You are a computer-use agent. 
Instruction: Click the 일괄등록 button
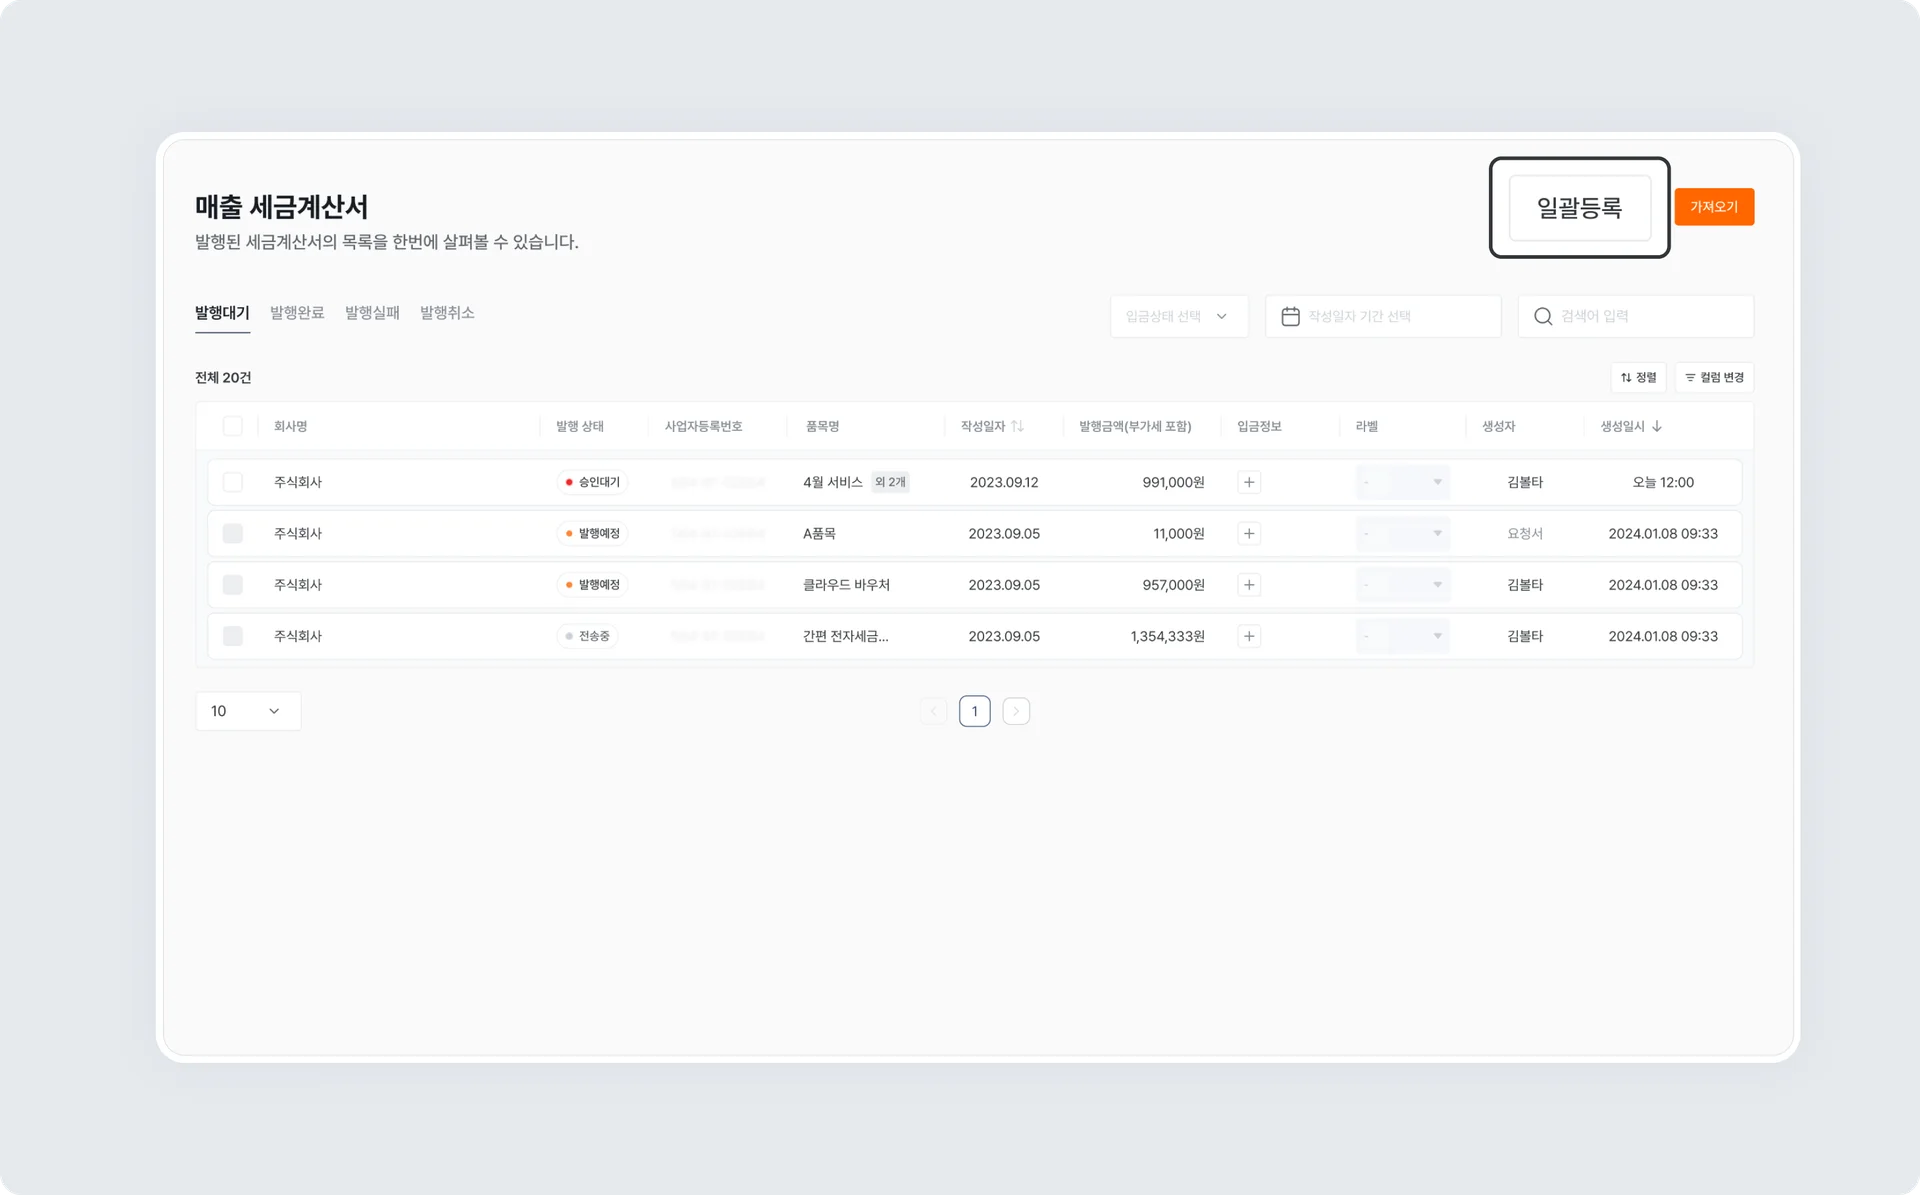(x=1579, y=208)
